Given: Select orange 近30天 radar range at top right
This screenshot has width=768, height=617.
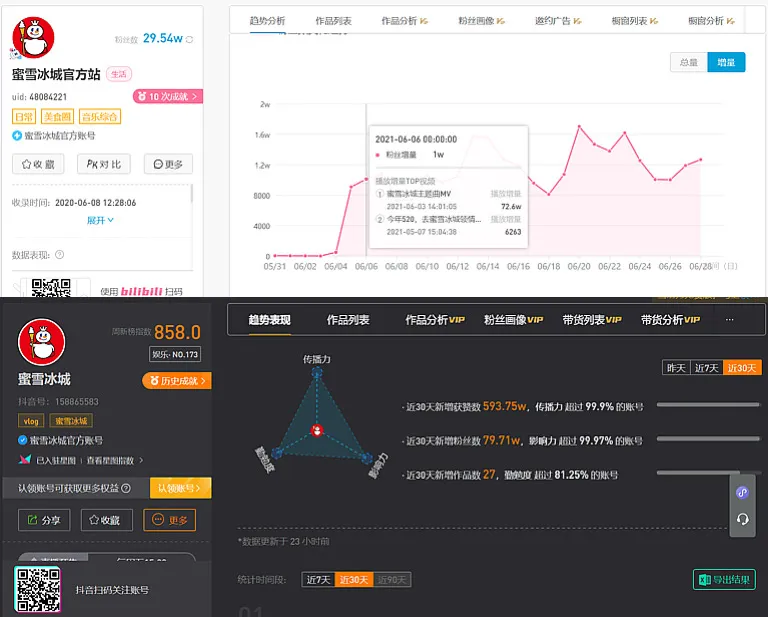Looking at the screenshot, I should point(742,368).
